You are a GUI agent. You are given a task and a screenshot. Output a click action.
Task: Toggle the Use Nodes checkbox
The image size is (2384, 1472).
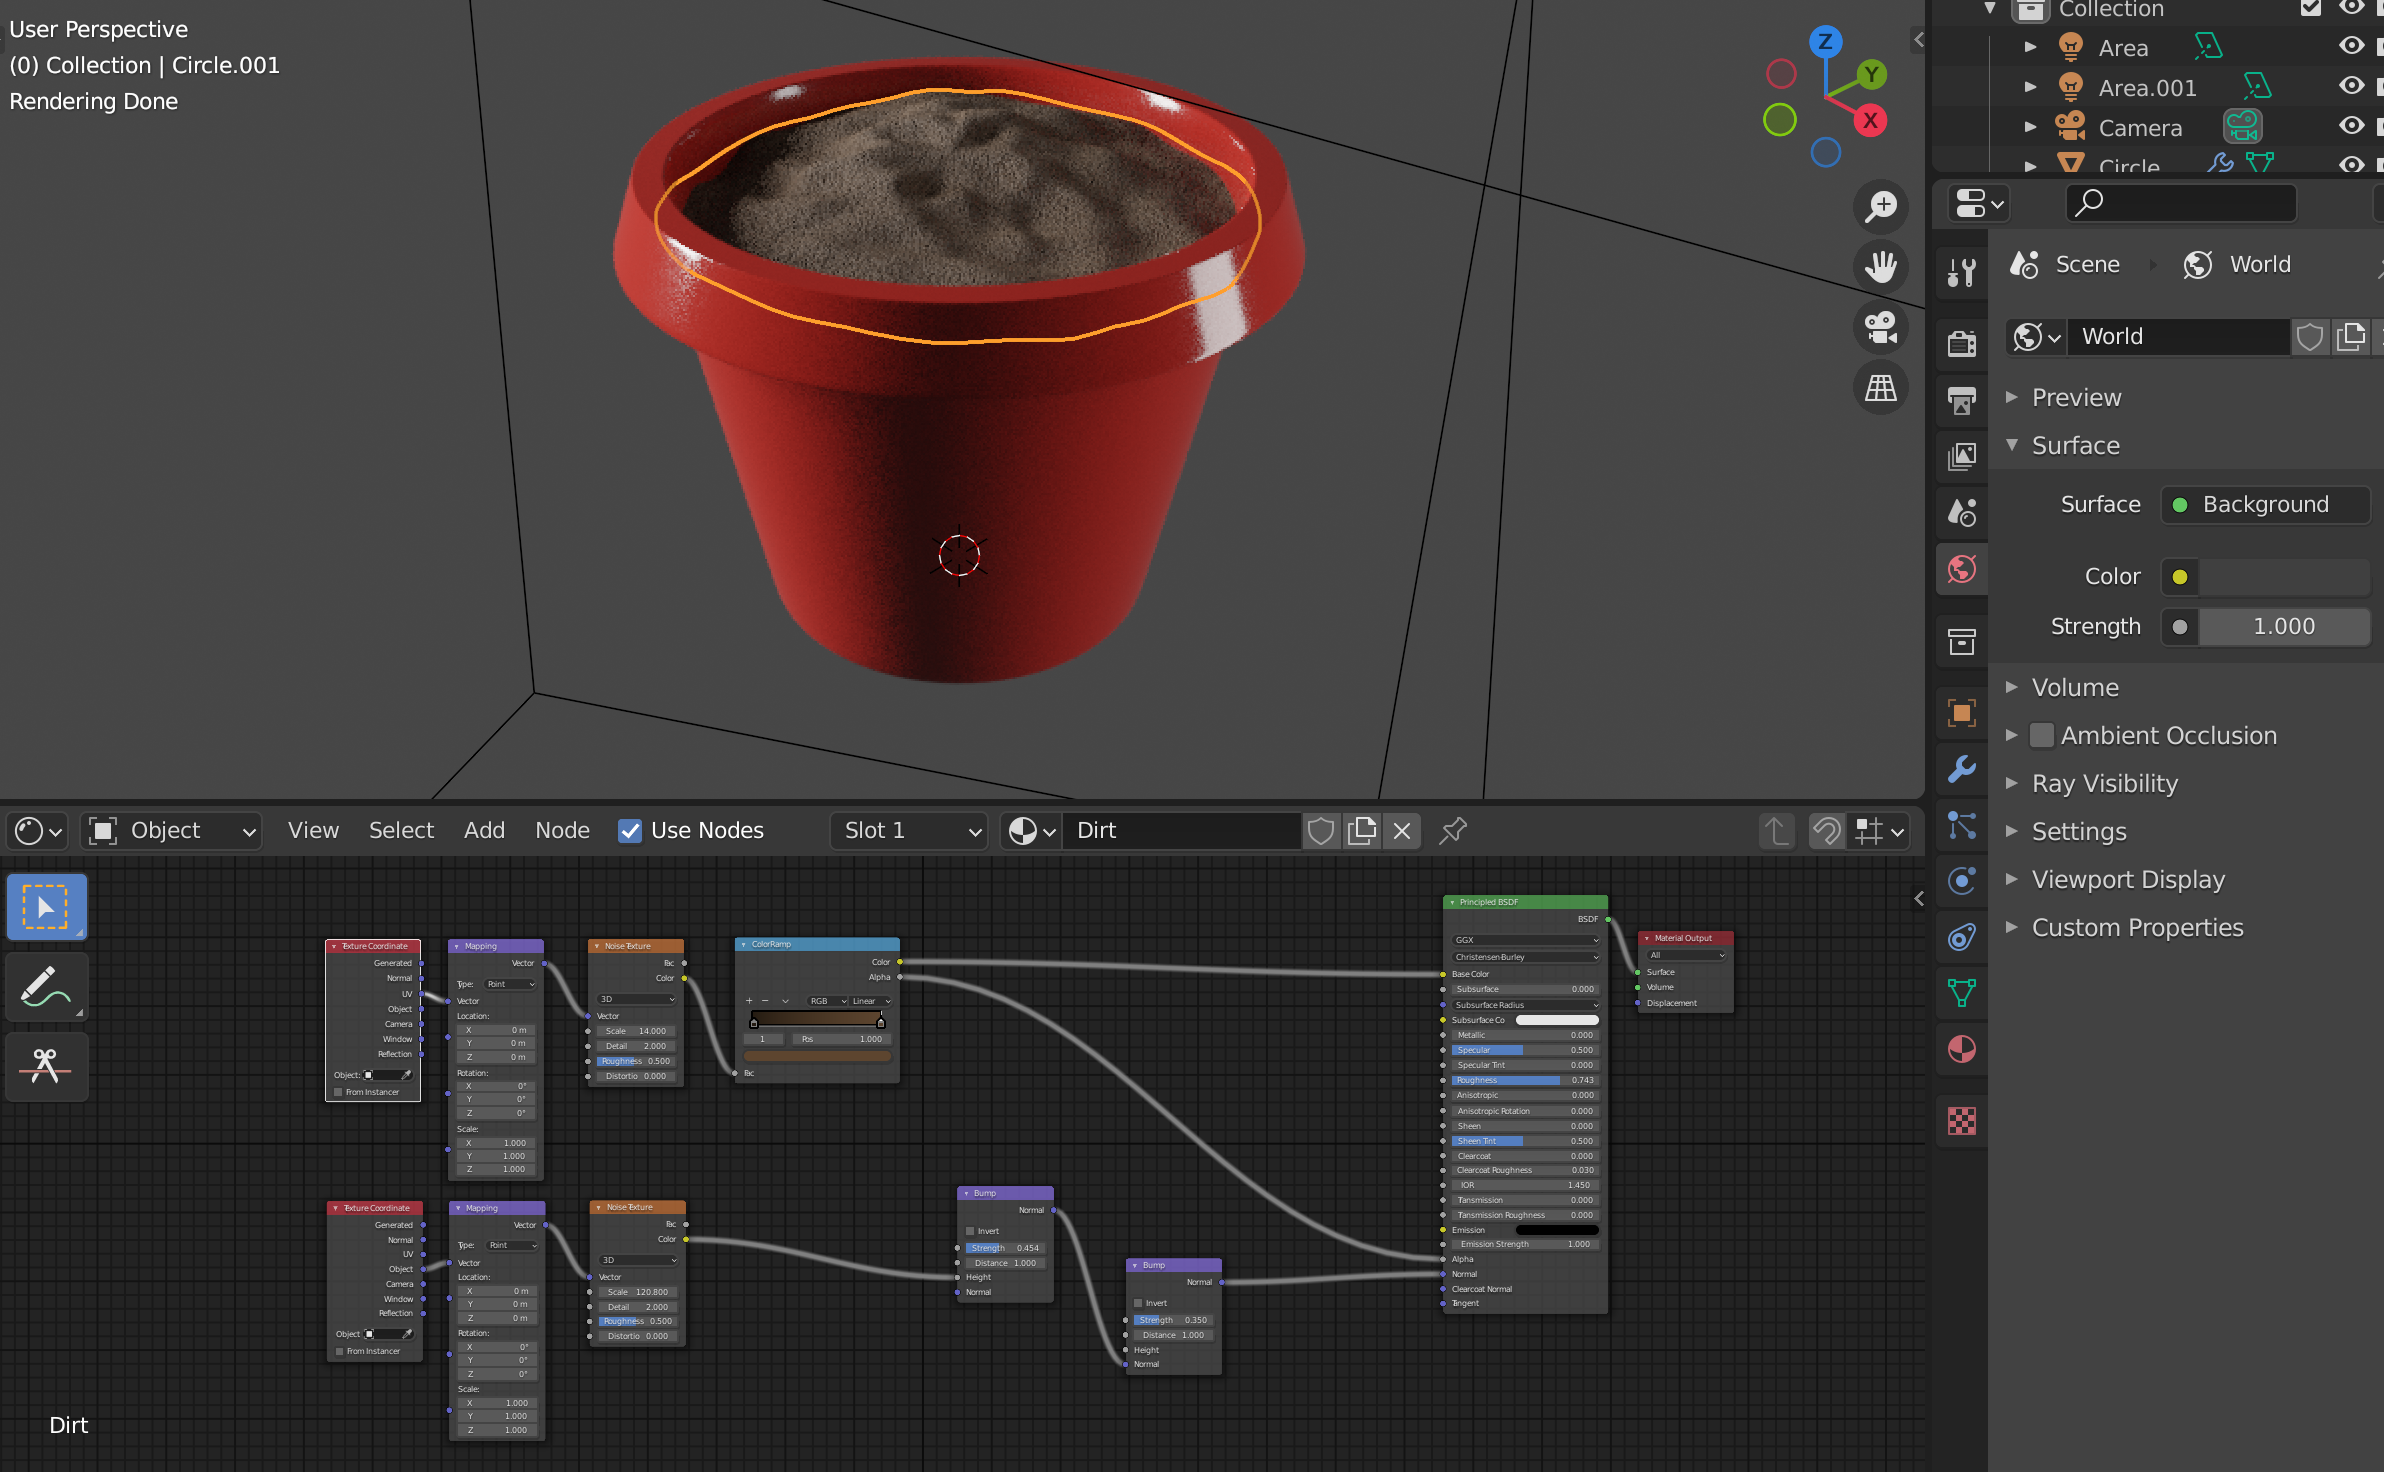click(630, 831)
